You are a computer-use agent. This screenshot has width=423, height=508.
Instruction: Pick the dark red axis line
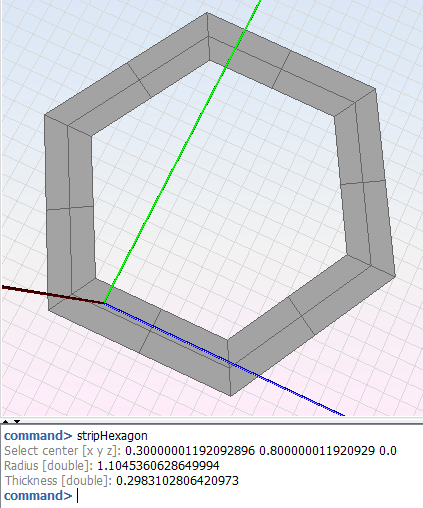point(53,295)
